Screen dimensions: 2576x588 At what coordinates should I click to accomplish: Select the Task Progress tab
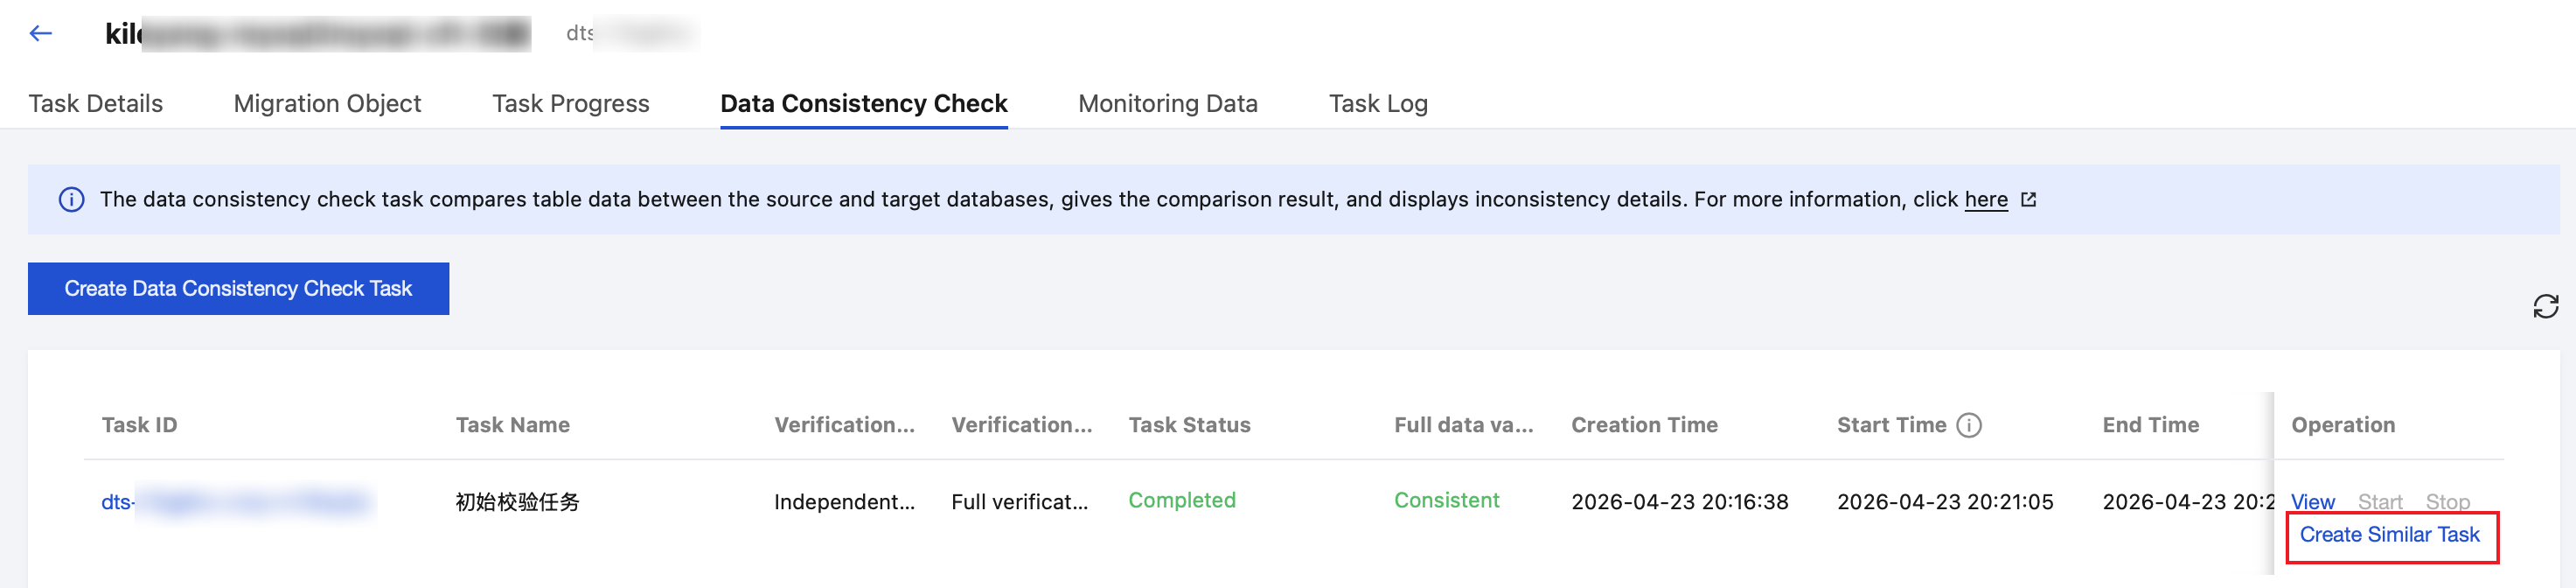570,104
